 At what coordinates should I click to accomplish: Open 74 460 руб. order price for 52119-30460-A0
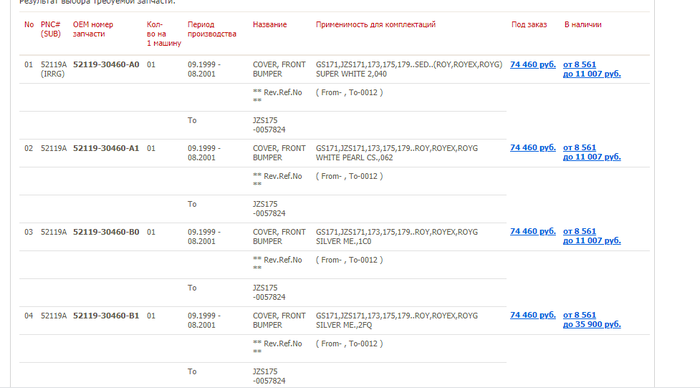click(533, 65)
